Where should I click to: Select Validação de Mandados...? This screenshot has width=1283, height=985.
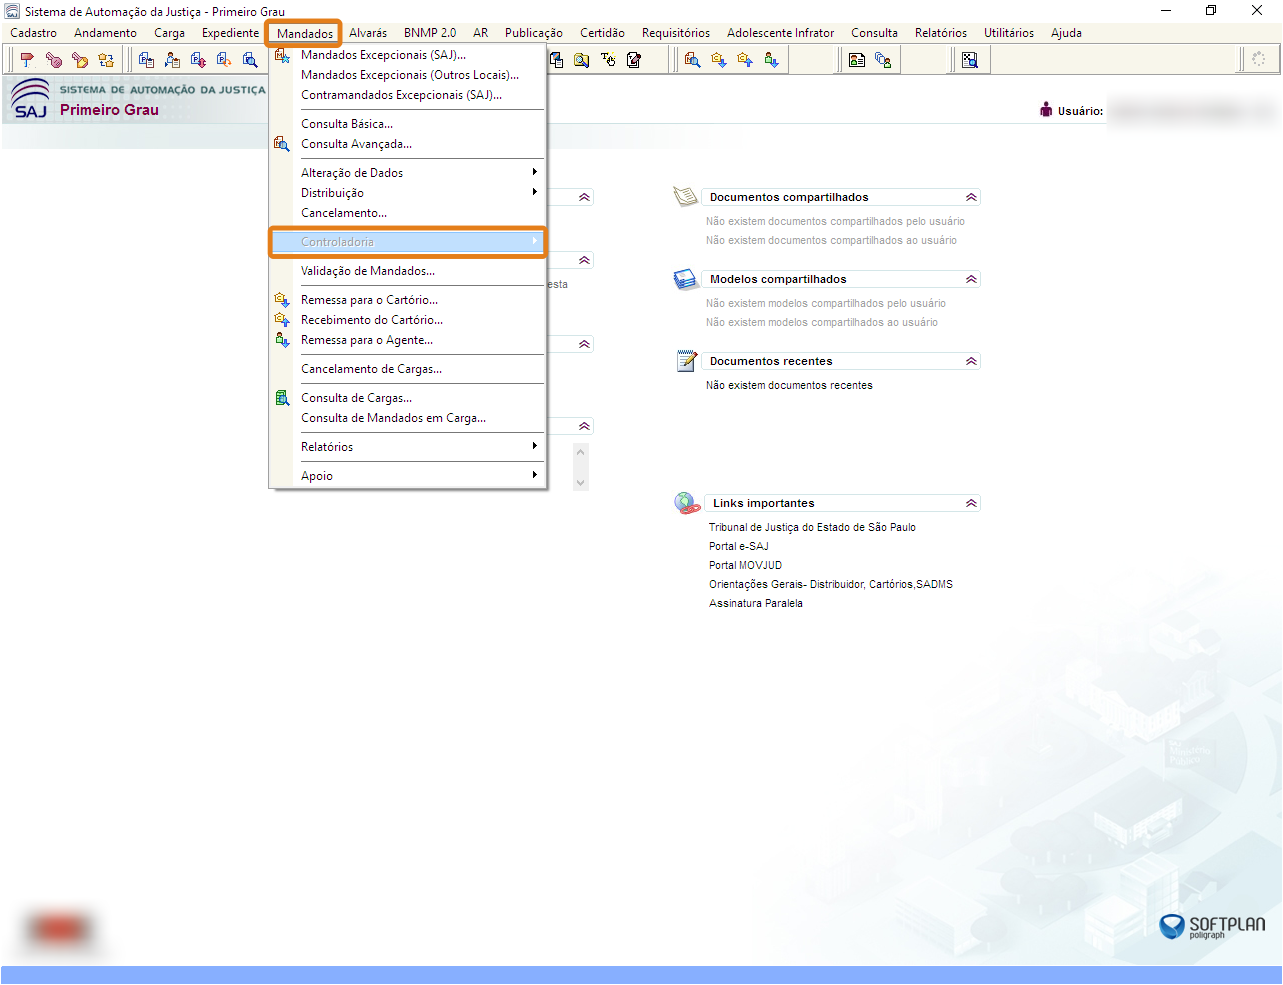408,271
